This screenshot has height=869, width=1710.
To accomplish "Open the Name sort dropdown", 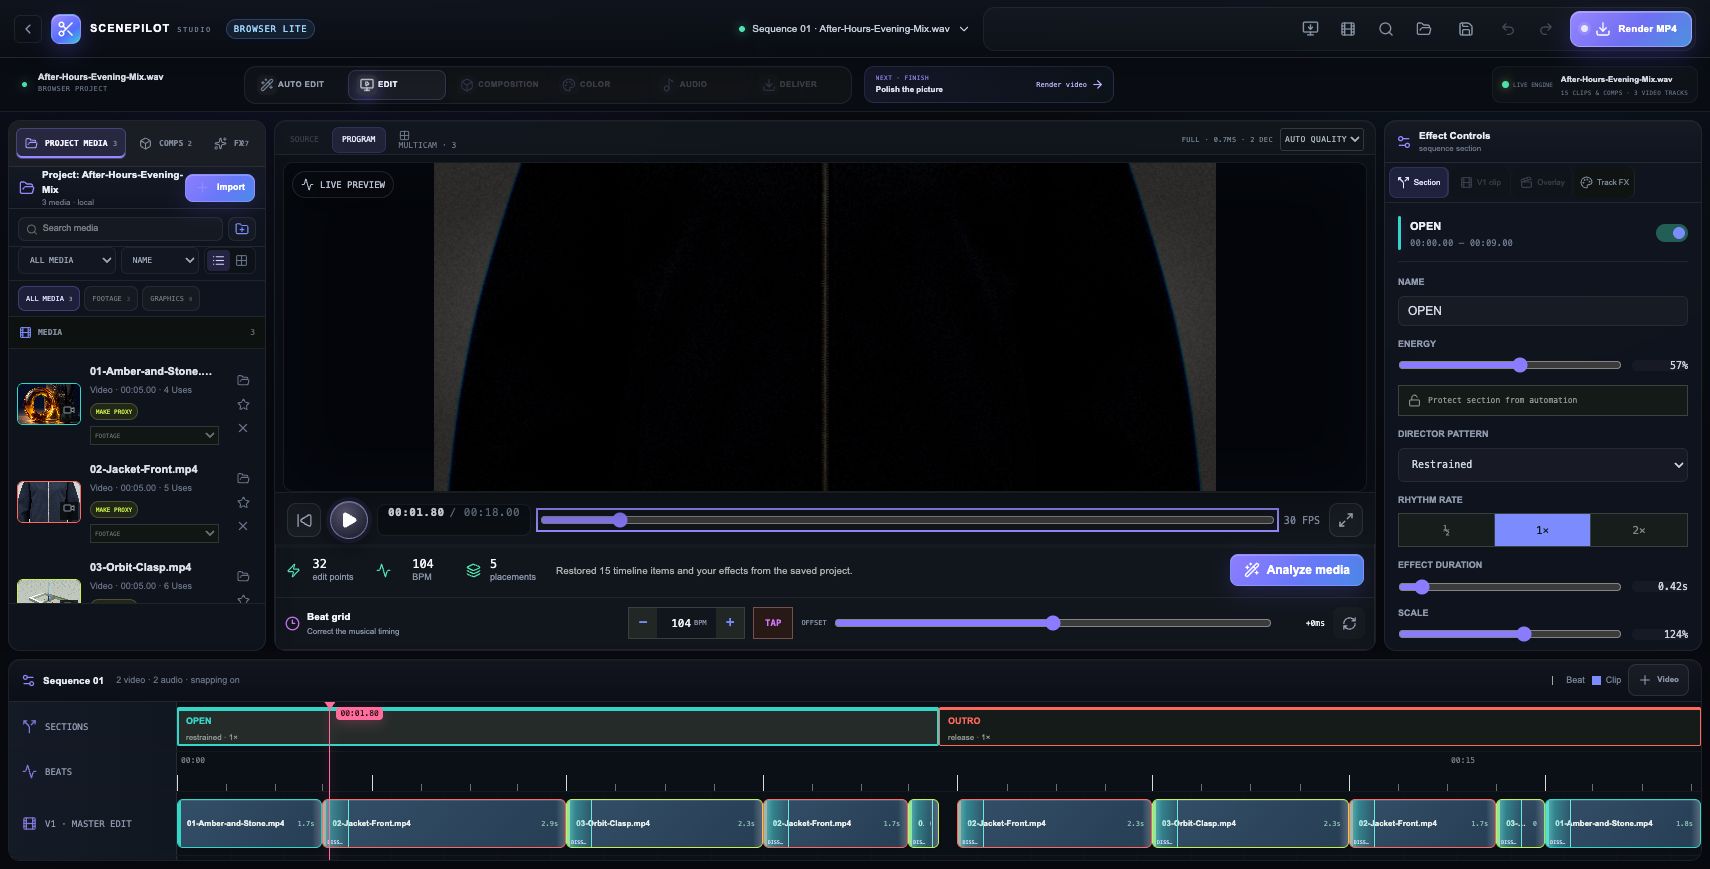I will (x=160, y=260).
